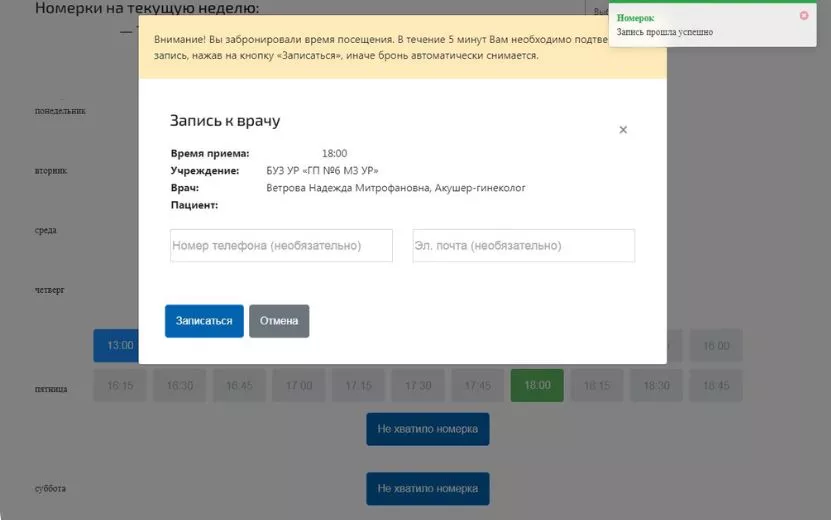This screenshot has width=831, height=520.
Task: Close the appointment dialog with the X
Action: point(623,130)
